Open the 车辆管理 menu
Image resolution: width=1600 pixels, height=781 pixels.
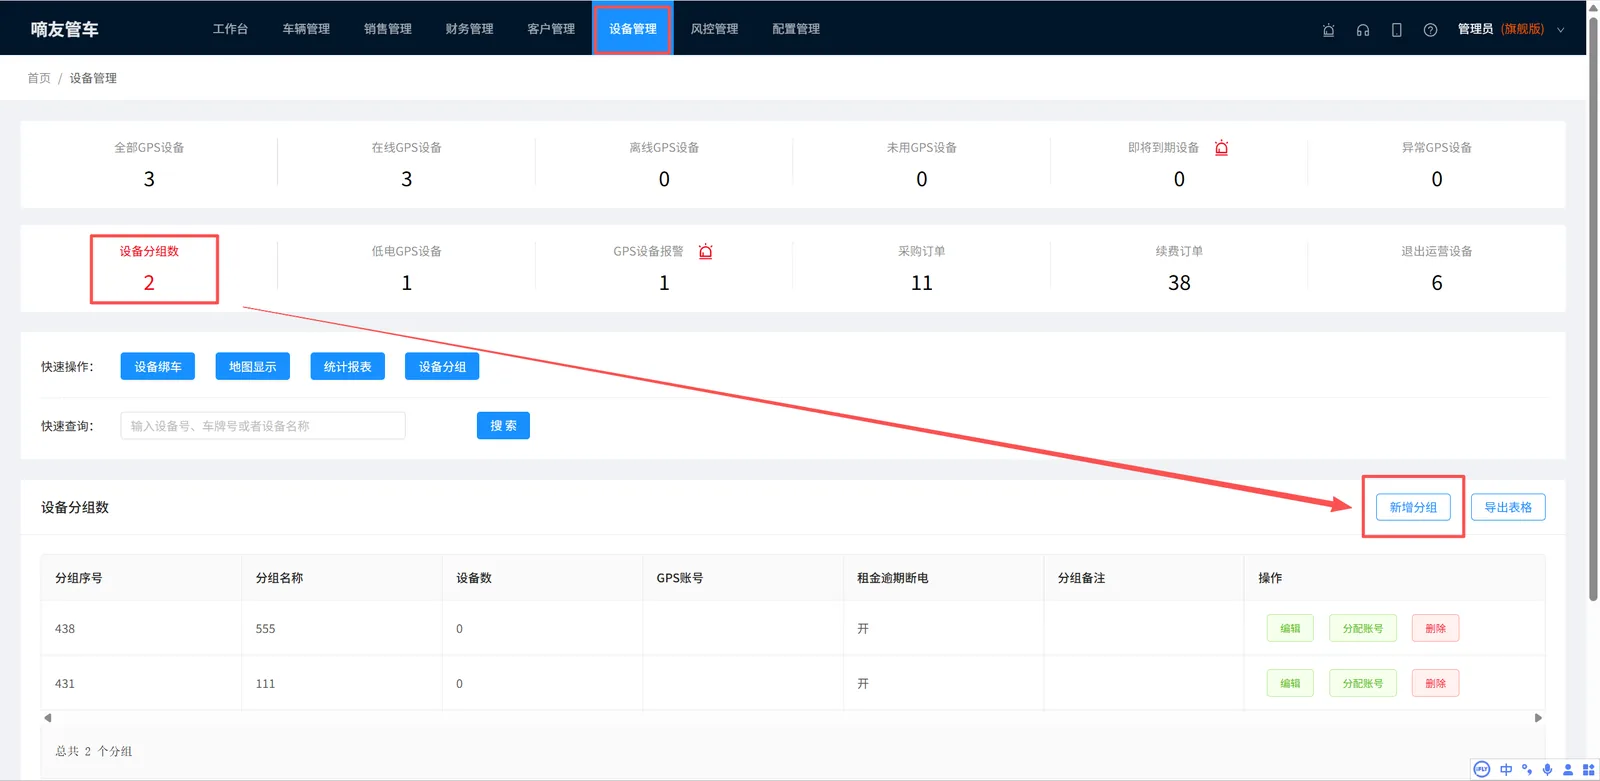coord(306,29)
